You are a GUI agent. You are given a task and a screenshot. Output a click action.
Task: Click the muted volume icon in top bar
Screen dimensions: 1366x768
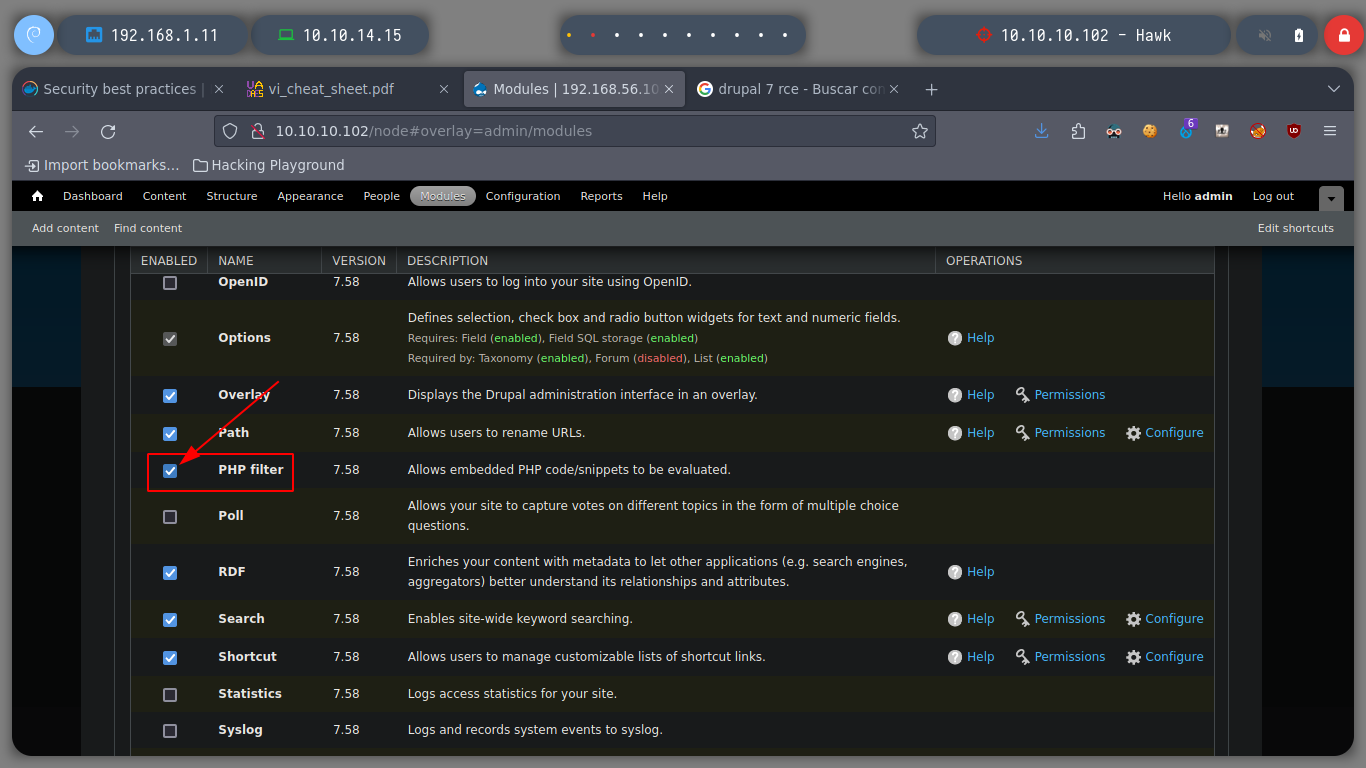[1265, 35]
